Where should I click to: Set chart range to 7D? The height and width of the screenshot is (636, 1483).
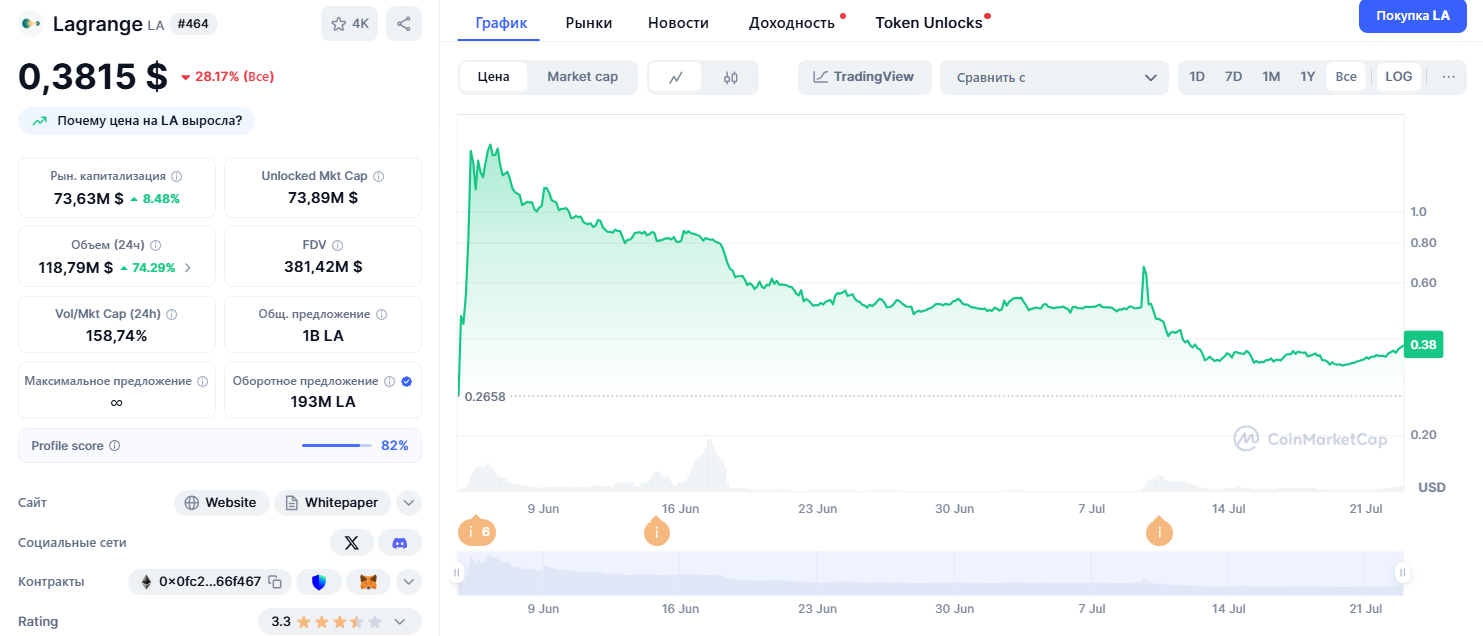point(1234,77)
